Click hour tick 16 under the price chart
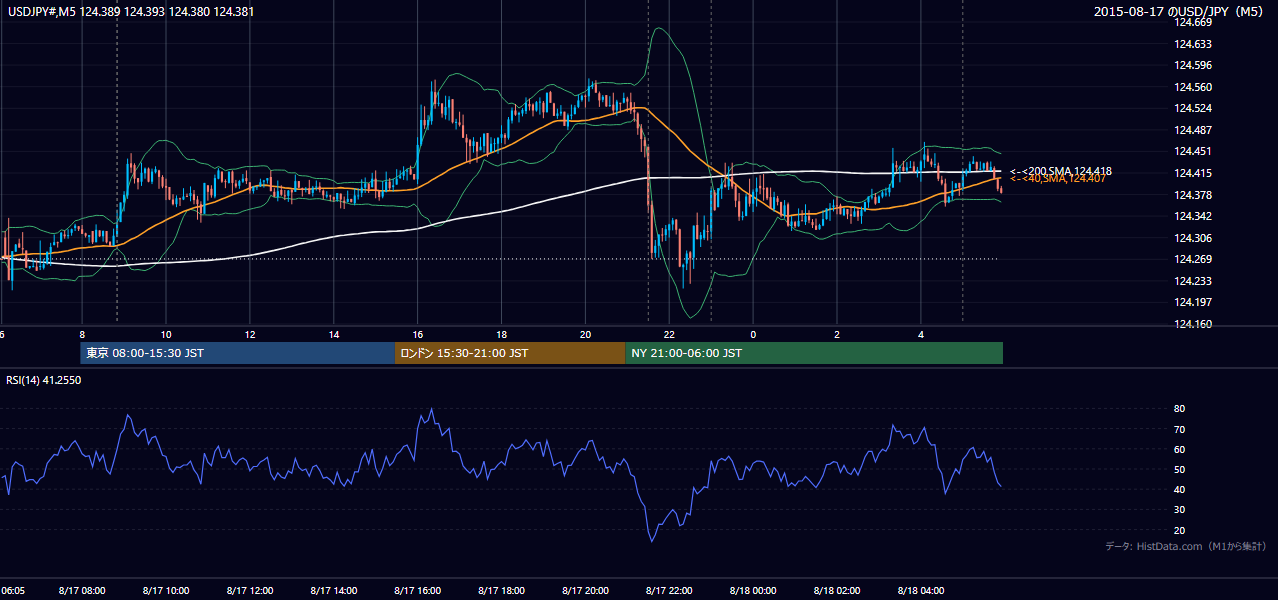The width and height of the screenshot is (1278, 600). tap(418, 334)
